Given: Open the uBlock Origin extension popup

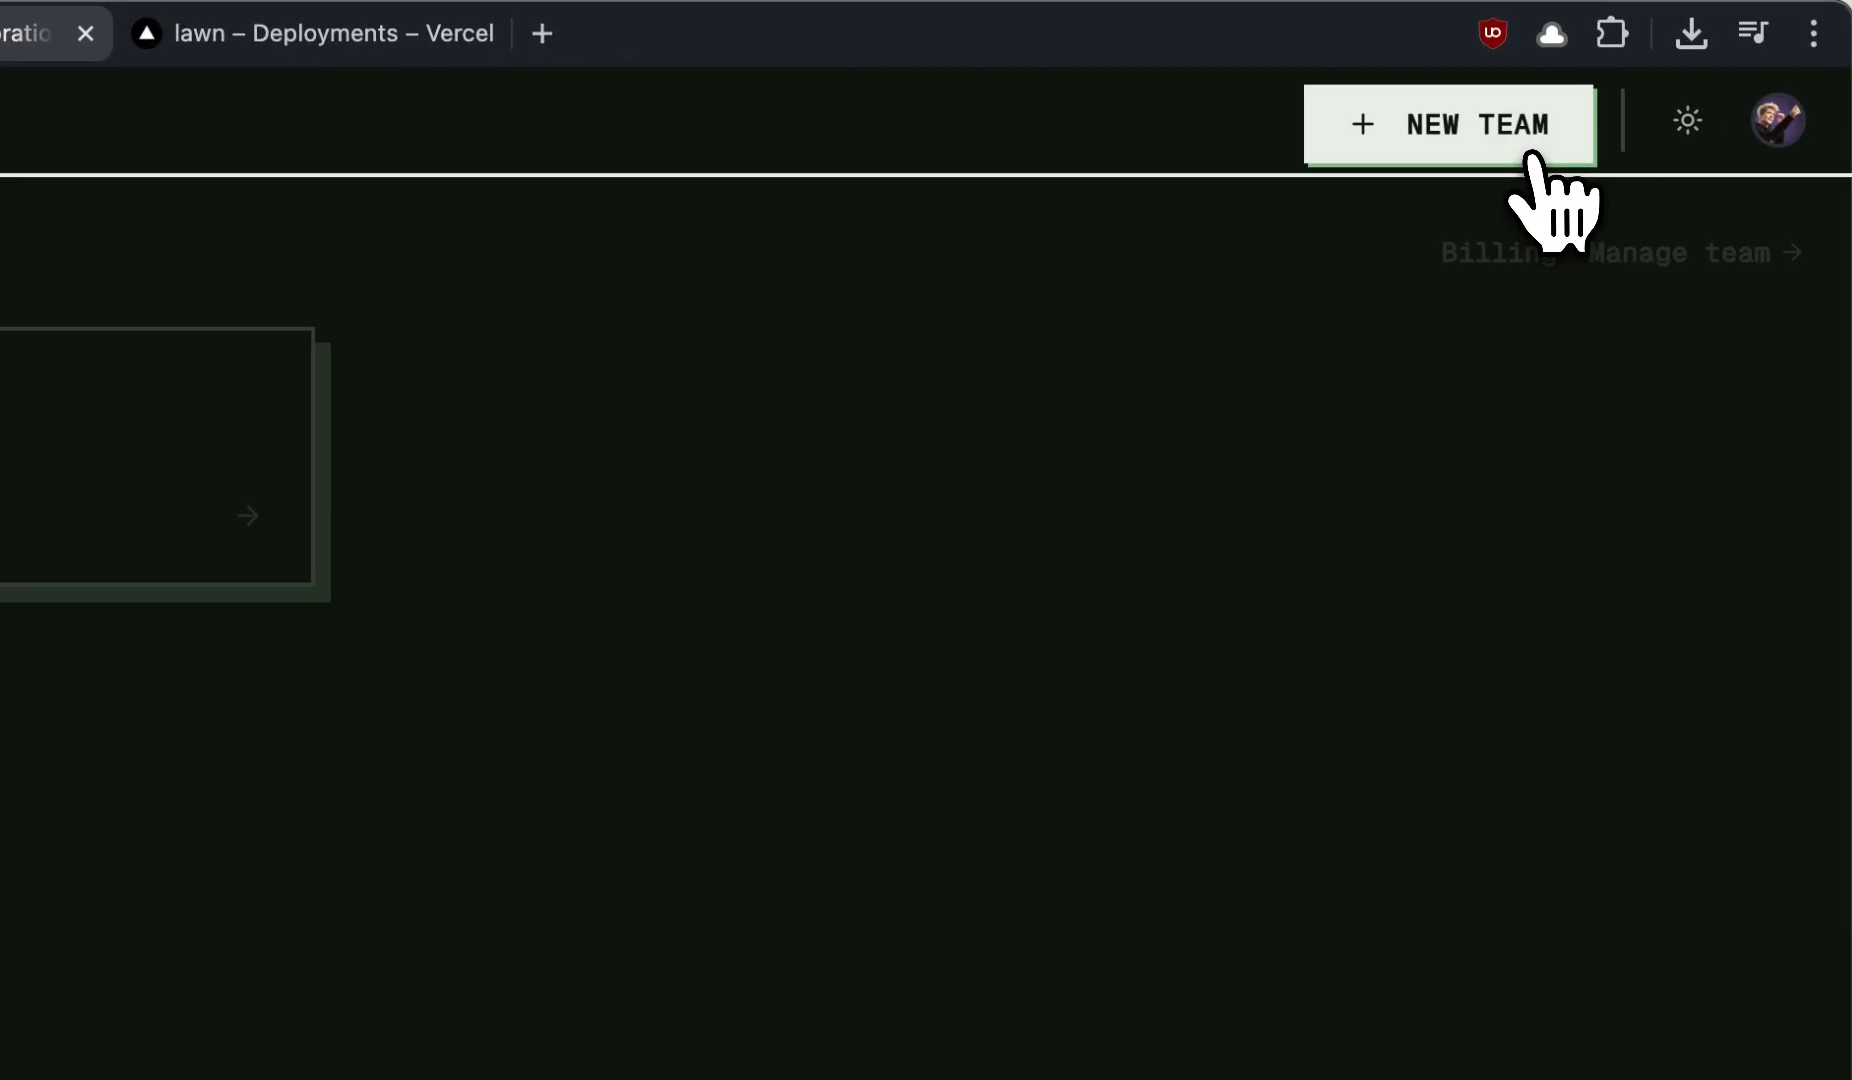Looking at the screenshot, I should pos(1493,32).
